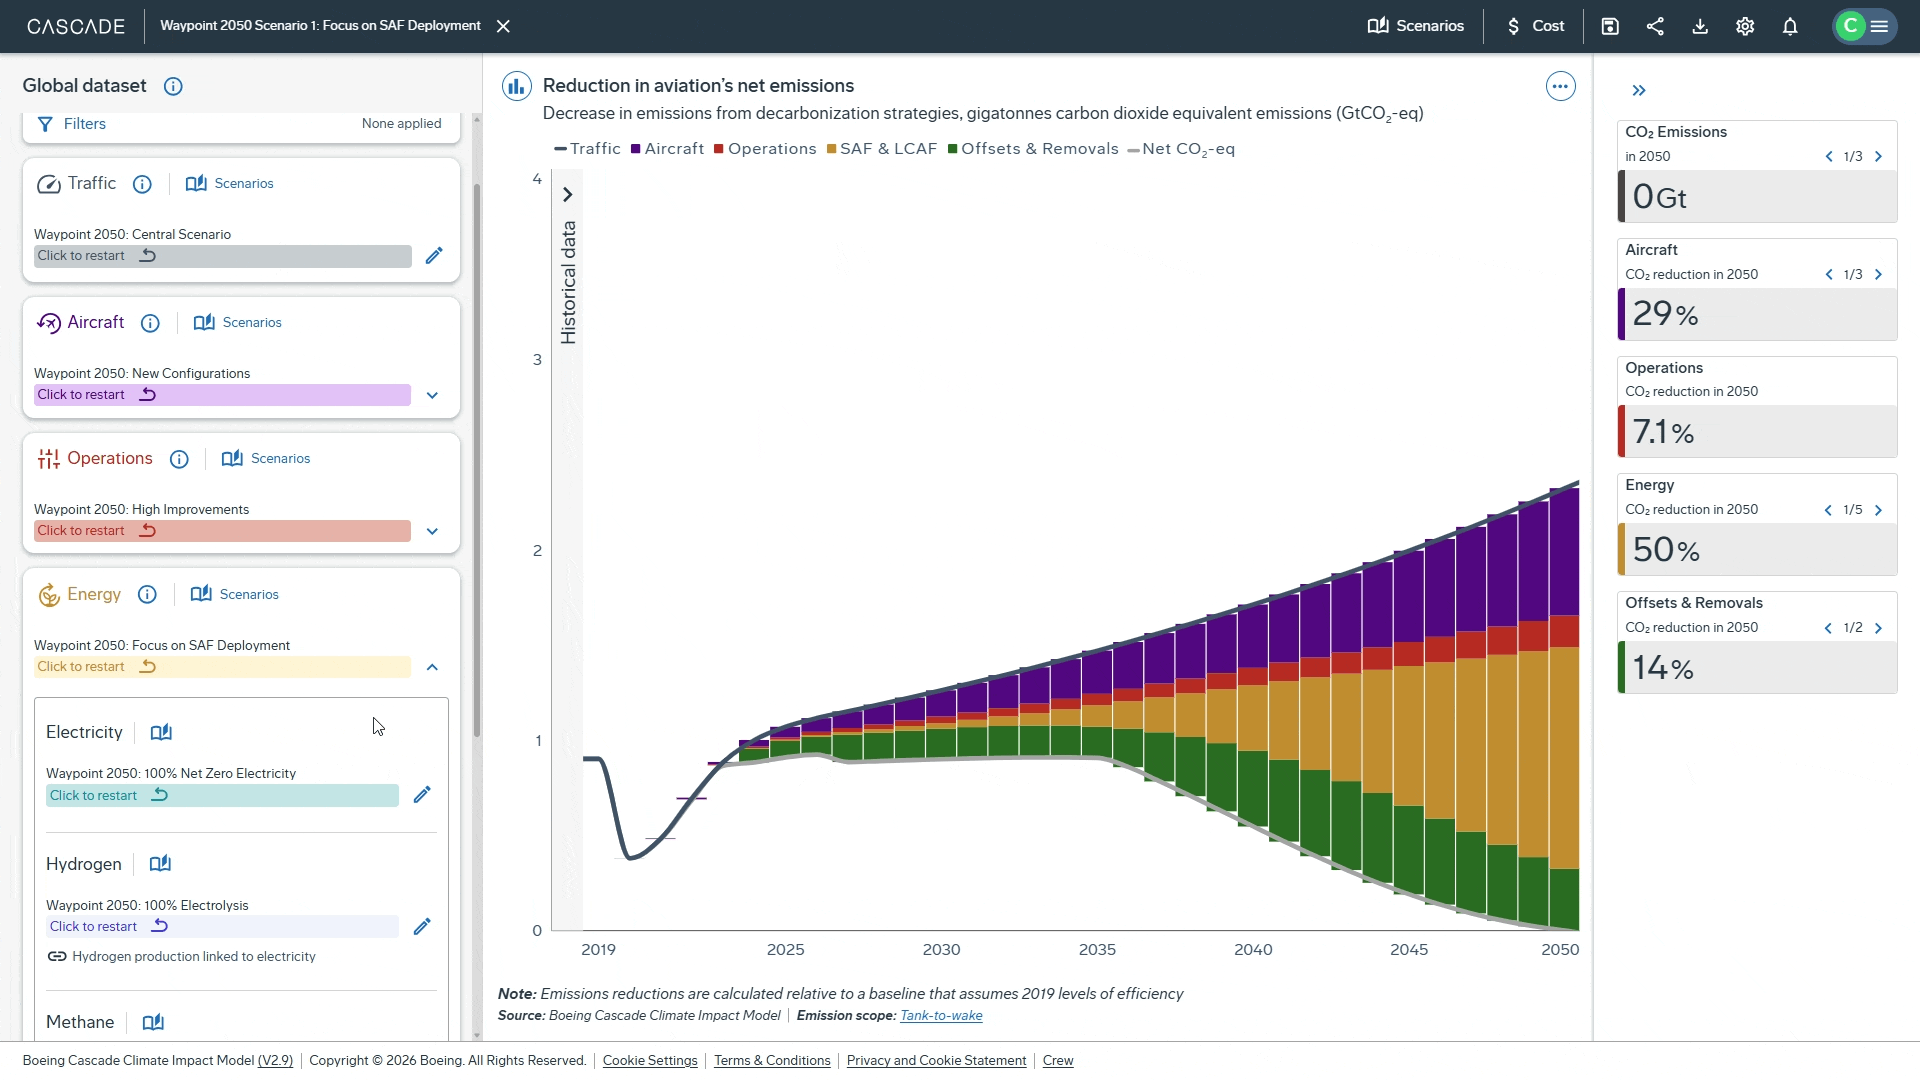The width and height of the screenshot is (1920, 1080).
Task: Open chart more options menu
Action: 1560,87
